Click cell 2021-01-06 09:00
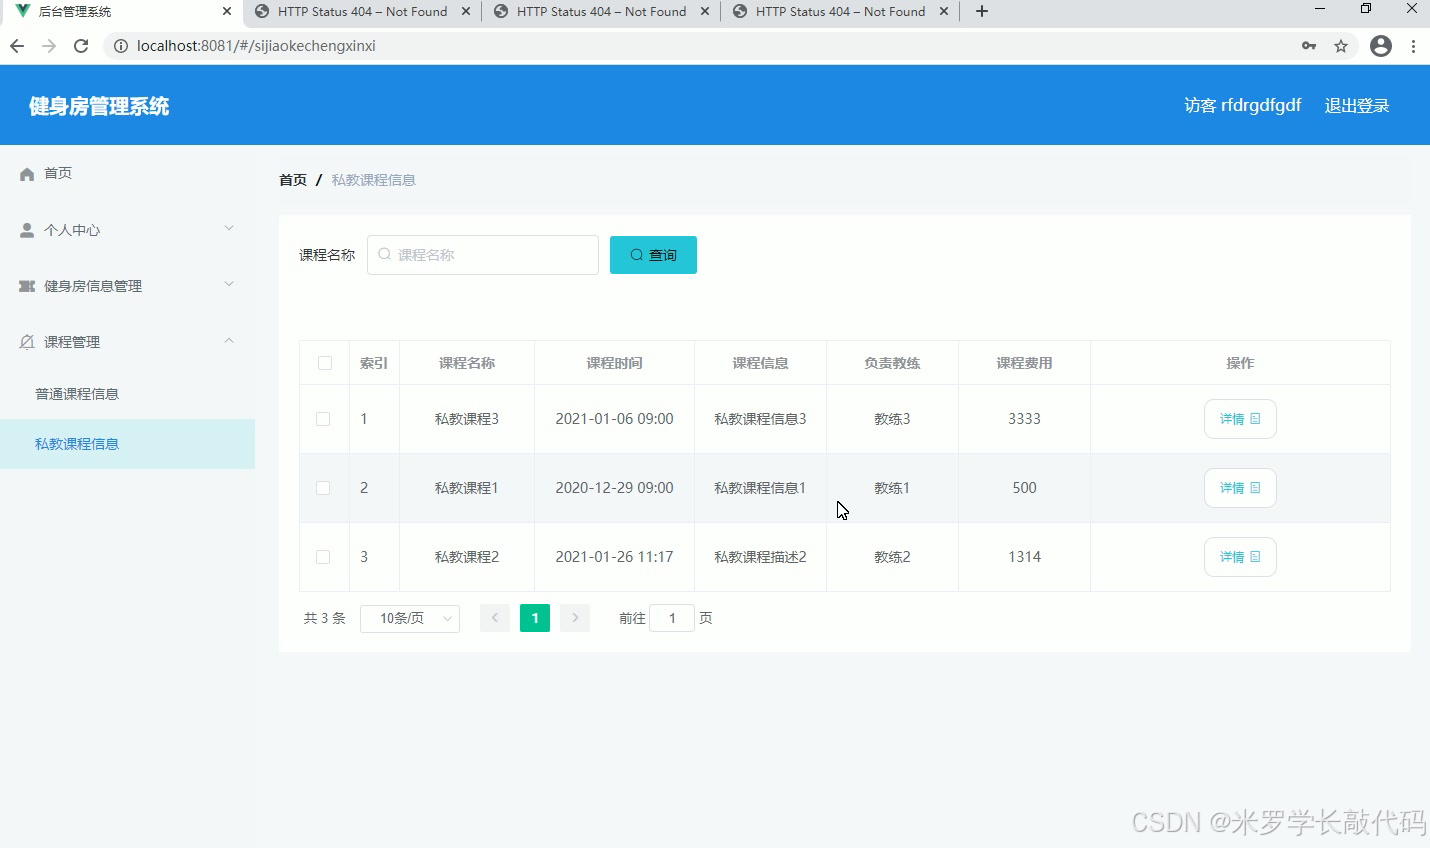Viewport: 1430px width, 848px height. 614,419
